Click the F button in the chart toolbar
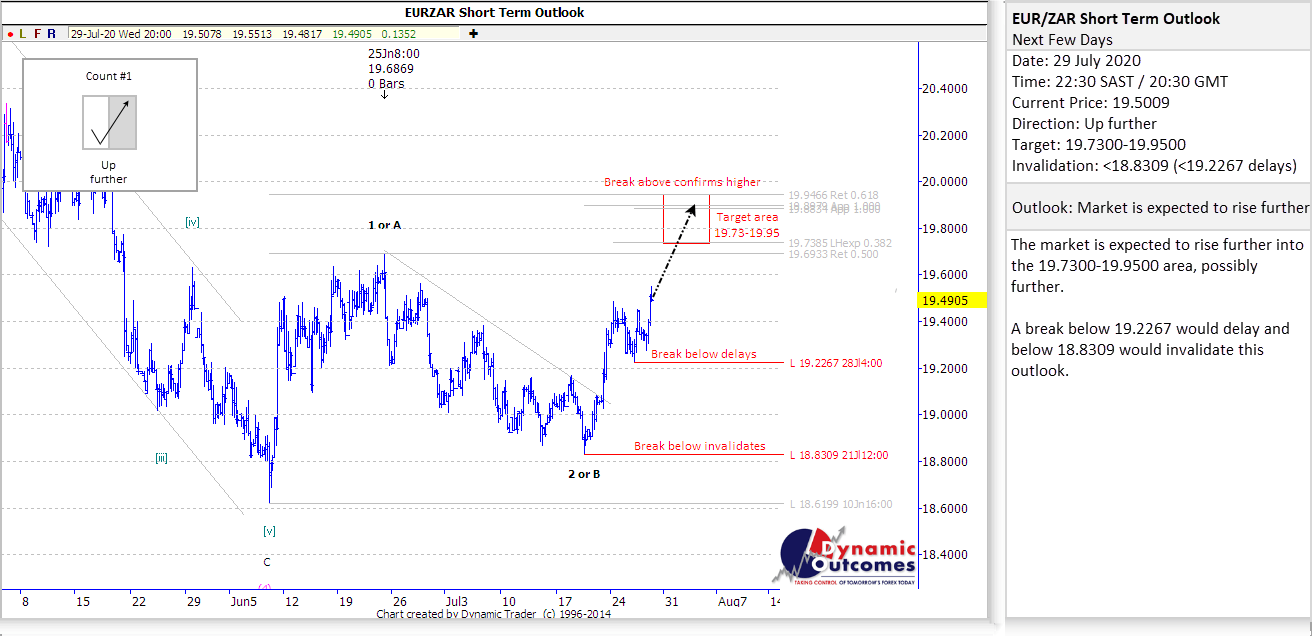Screen dimensions: 1312x636 click(38, 33)
